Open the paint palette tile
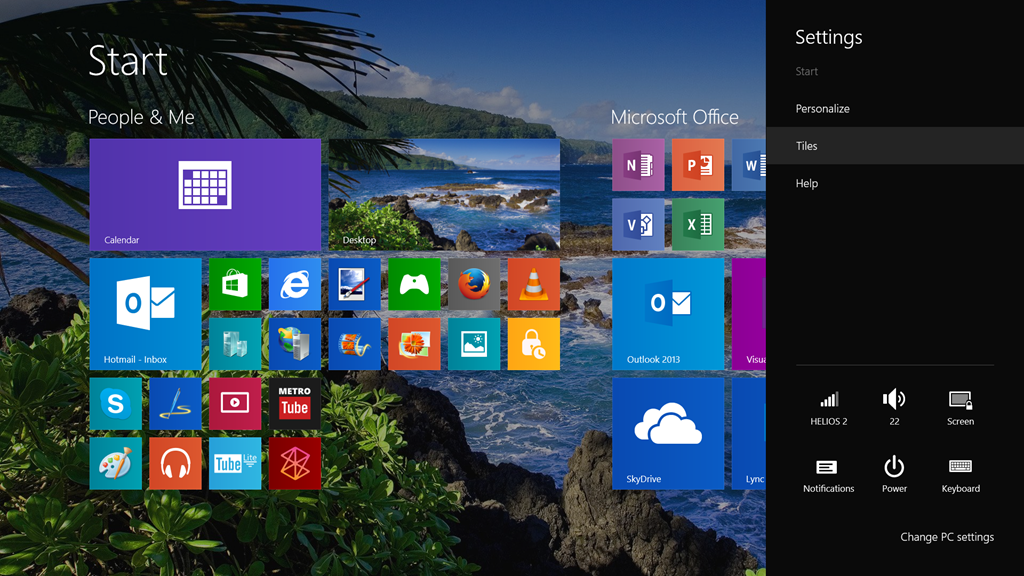Viewport: 1024px width, 576px height. (116, 464)
